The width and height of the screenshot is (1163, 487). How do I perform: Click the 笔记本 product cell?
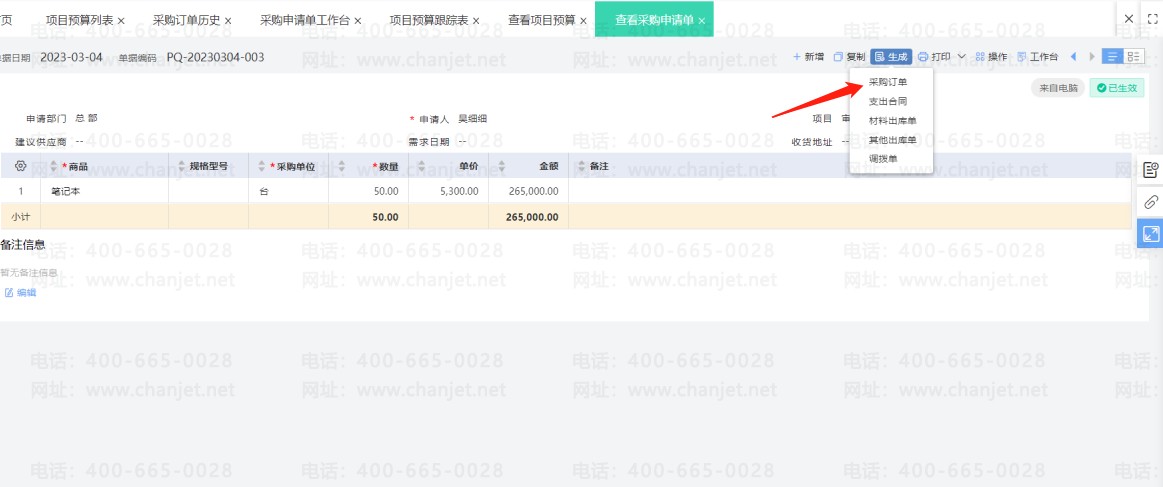[105, 191]
